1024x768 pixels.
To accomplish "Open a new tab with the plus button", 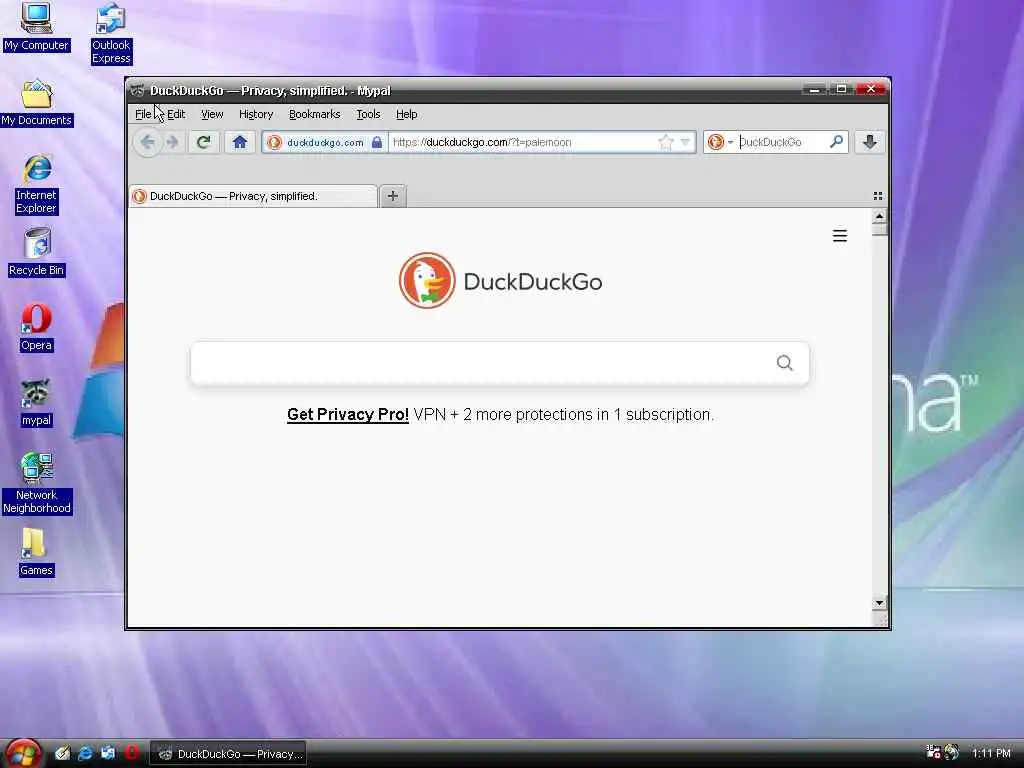I will pos(392,195).
